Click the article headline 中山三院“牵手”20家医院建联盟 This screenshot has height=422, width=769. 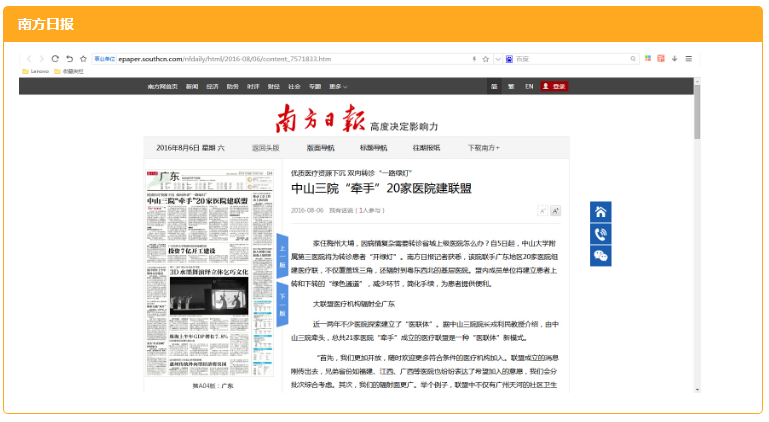pos(381,188)
